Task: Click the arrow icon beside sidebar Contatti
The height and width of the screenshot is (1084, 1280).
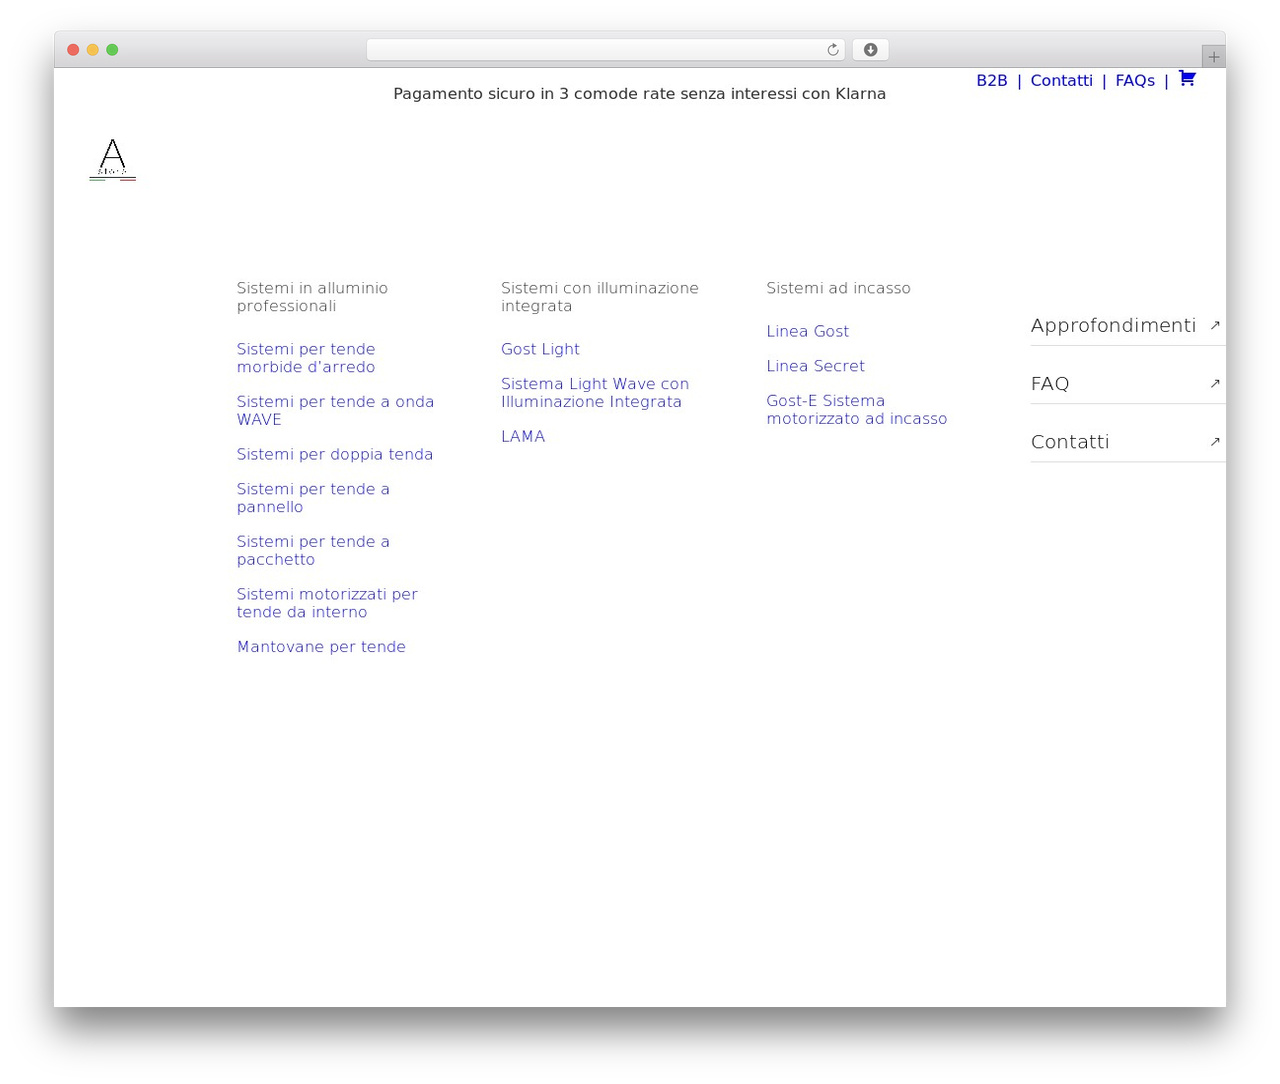Action: point(1215,441)
